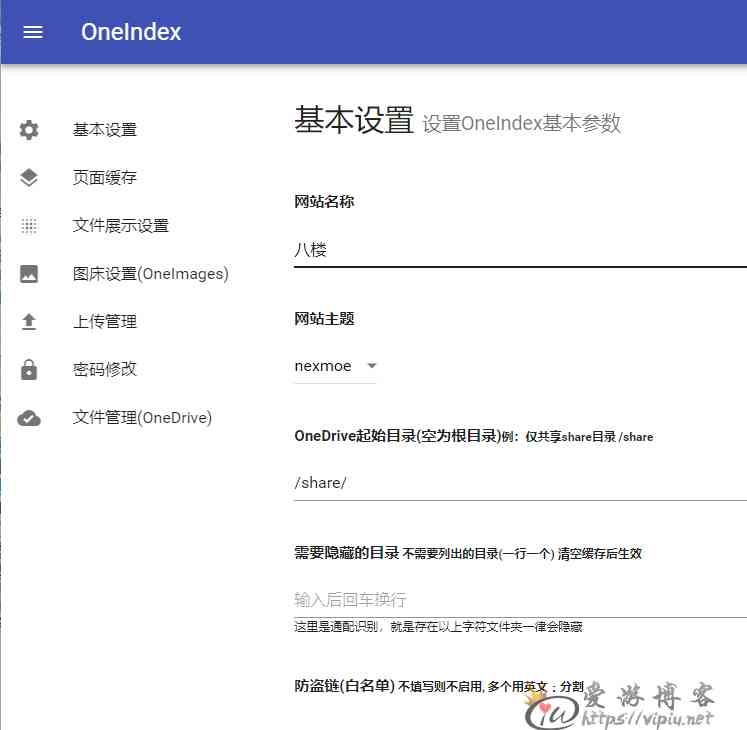Viewport: 747px width, 730px height.
Task: Click the dropdown arrow beside nexmoe
Action: [x=372, y=366]
